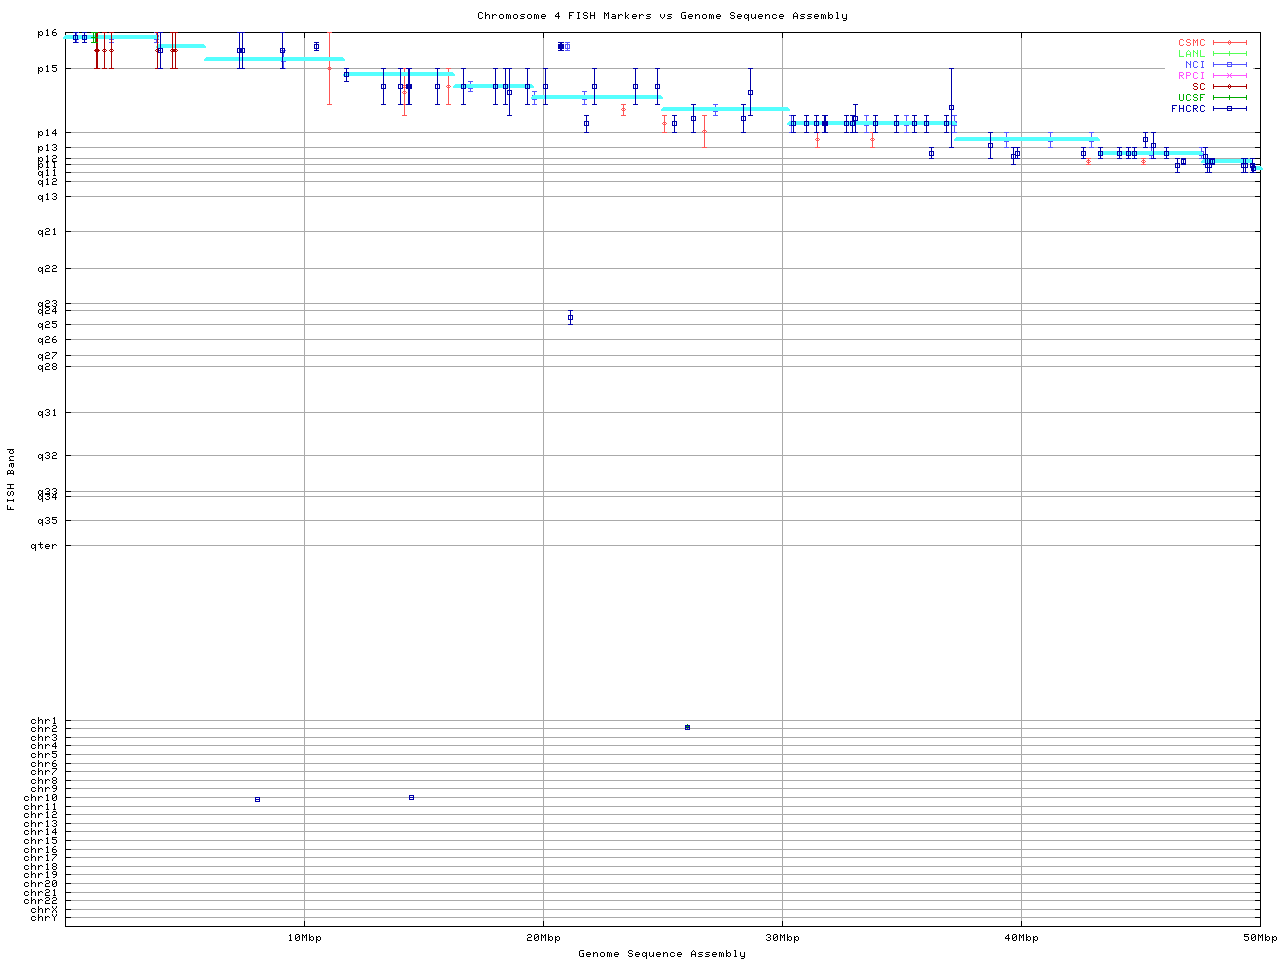The height and width of the screenshot is (960, 1280).
Task: Click the 50Mbp x-axis tick label
Action: [x=1259, y=938]
